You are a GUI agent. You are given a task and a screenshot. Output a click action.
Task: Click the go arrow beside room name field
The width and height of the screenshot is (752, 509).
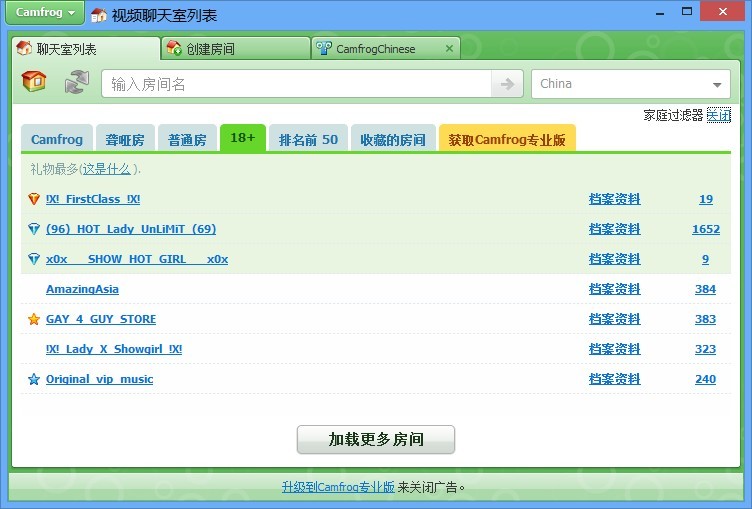click(x=507, y=84)
